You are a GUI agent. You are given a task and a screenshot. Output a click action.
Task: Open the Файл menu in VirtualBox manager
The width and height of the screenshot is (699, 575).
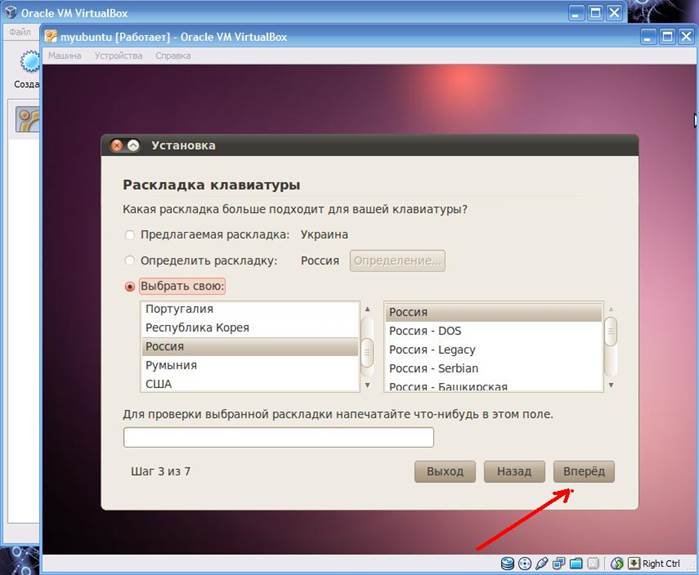coord(20,32)
